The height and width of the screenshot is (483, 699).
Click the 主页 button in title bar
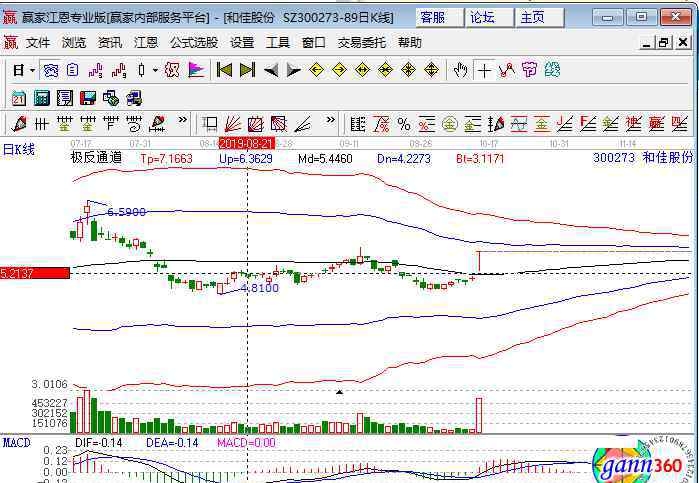pos(539,17)
